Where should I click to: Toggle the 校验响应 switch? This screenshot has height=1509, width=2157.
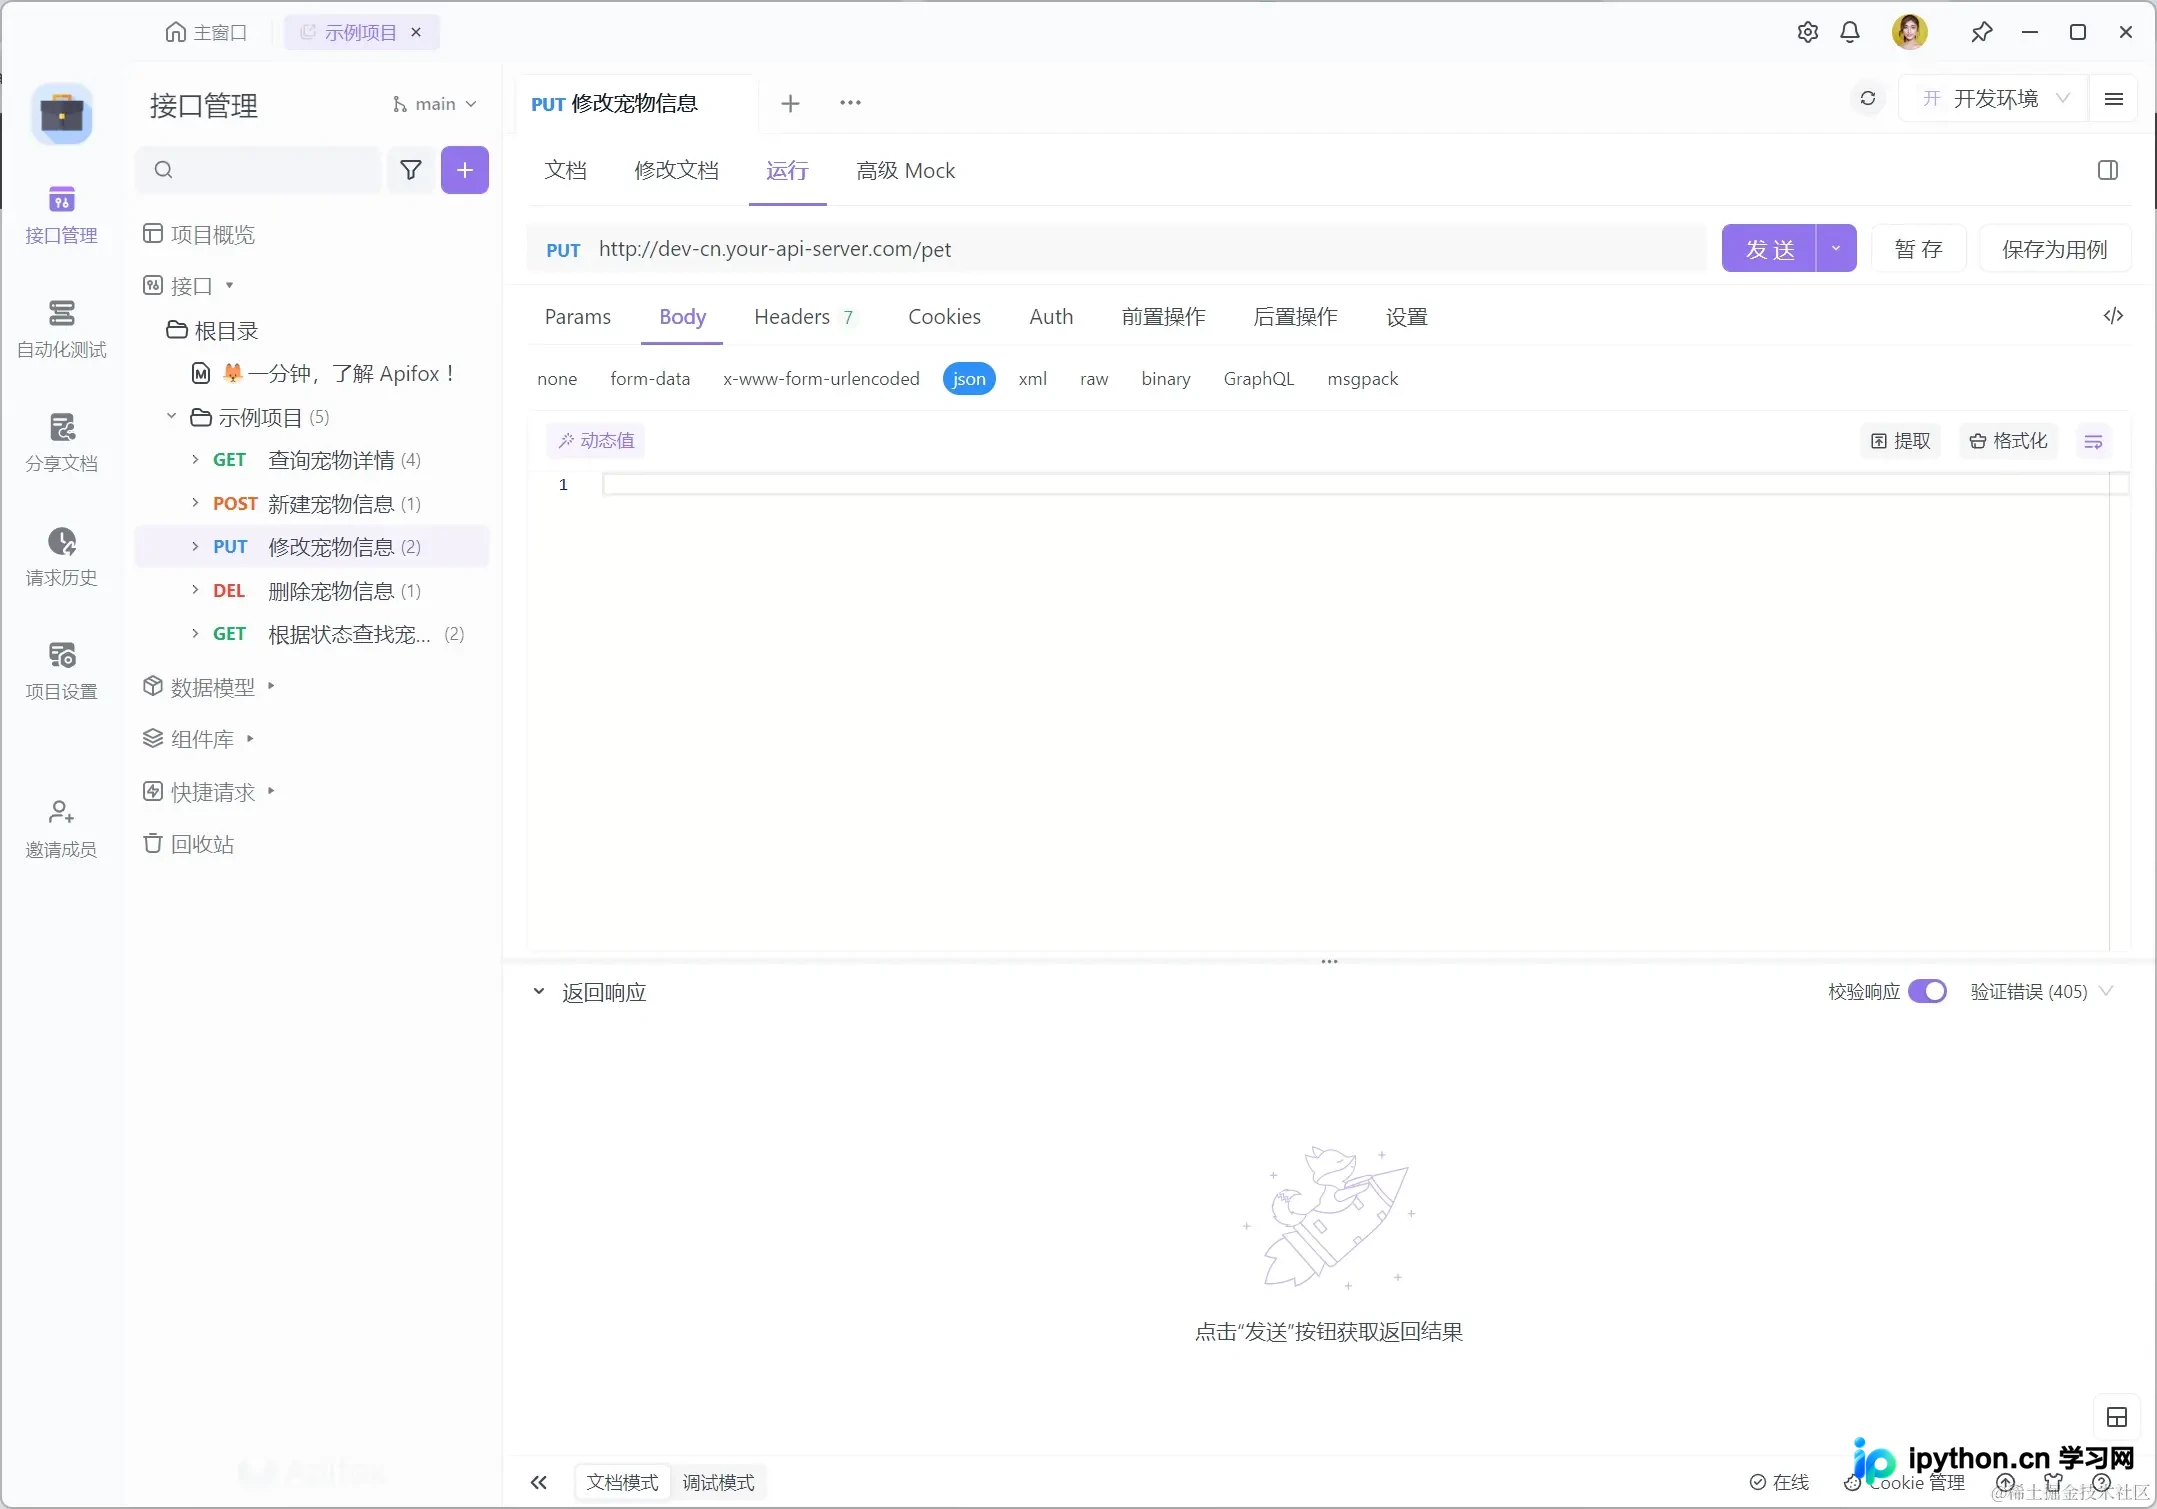pyautogui.click(x=1927, y=991)
